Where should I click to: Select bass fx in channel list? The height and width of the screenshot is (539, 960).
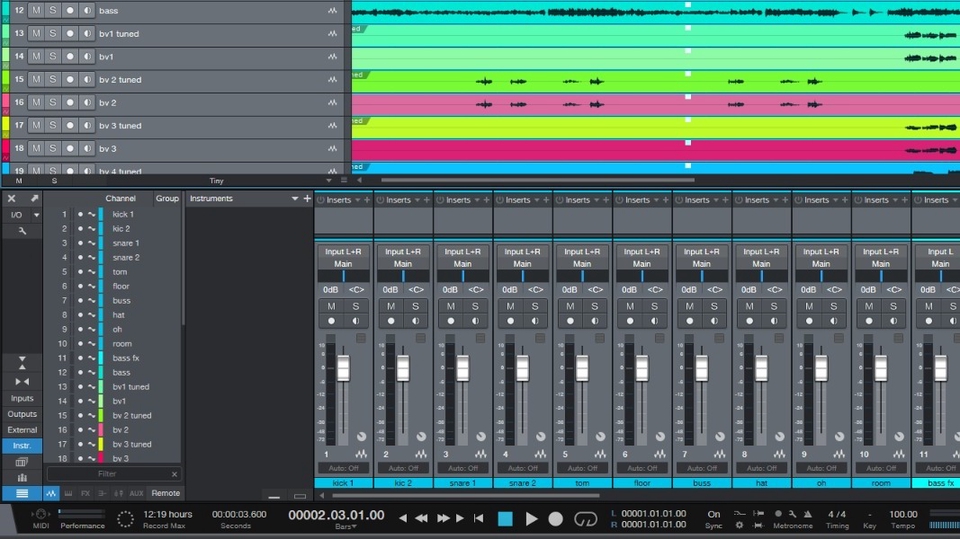tap(126, 358)
